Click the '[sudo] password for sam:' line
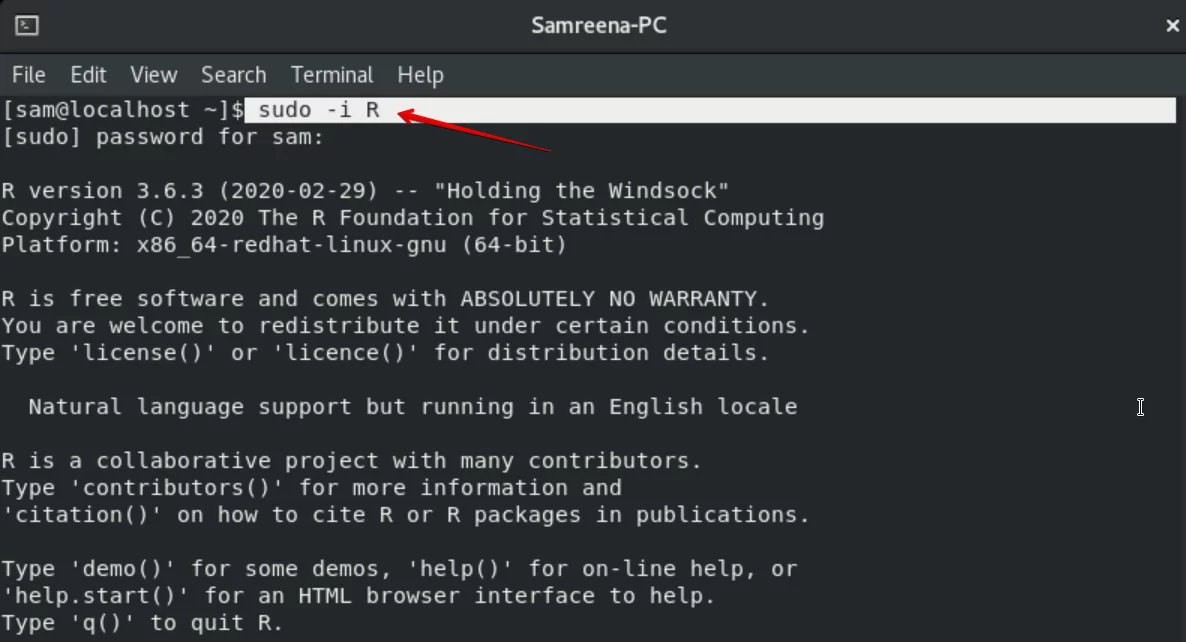Image resolution: width=1186 pixels, height=642 pixels. [163, 137]
